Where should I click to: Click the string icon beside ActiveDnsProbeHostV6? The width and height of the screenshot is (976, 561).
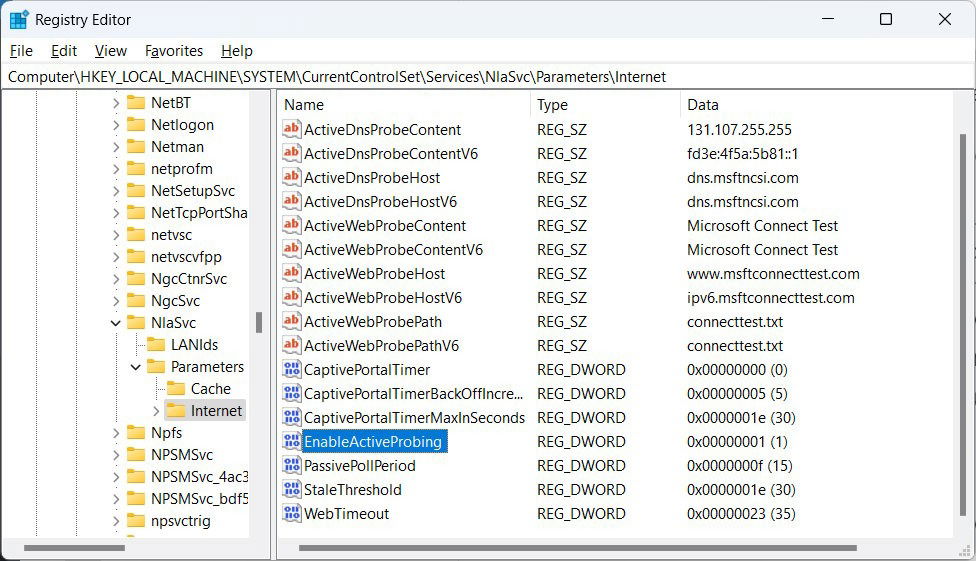[291, 201]
